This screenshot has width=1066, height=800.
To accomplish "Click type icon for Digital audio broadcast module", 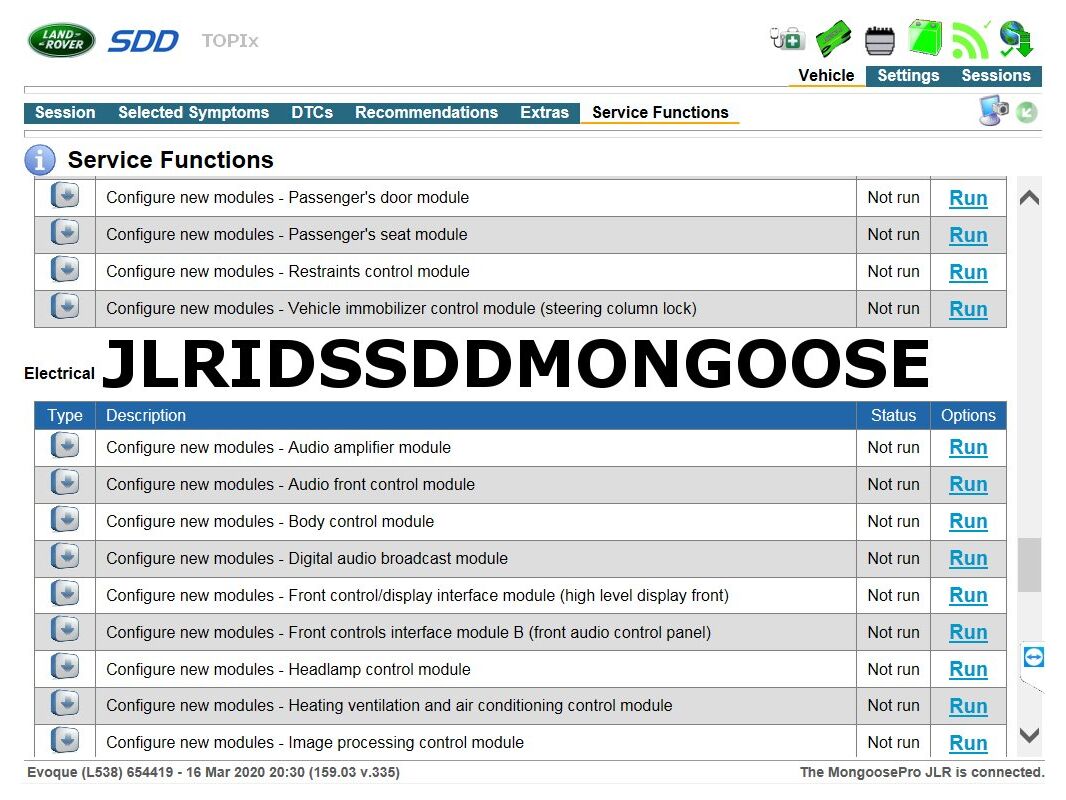I will pos(65,557).
